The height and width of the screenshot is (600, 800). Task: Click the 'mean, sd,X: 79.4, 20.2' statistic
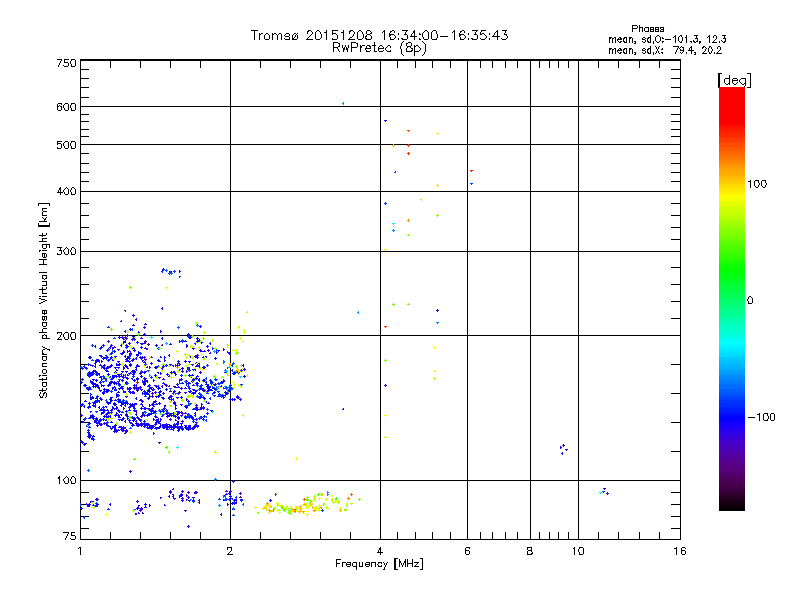click(x=665, y=50)
